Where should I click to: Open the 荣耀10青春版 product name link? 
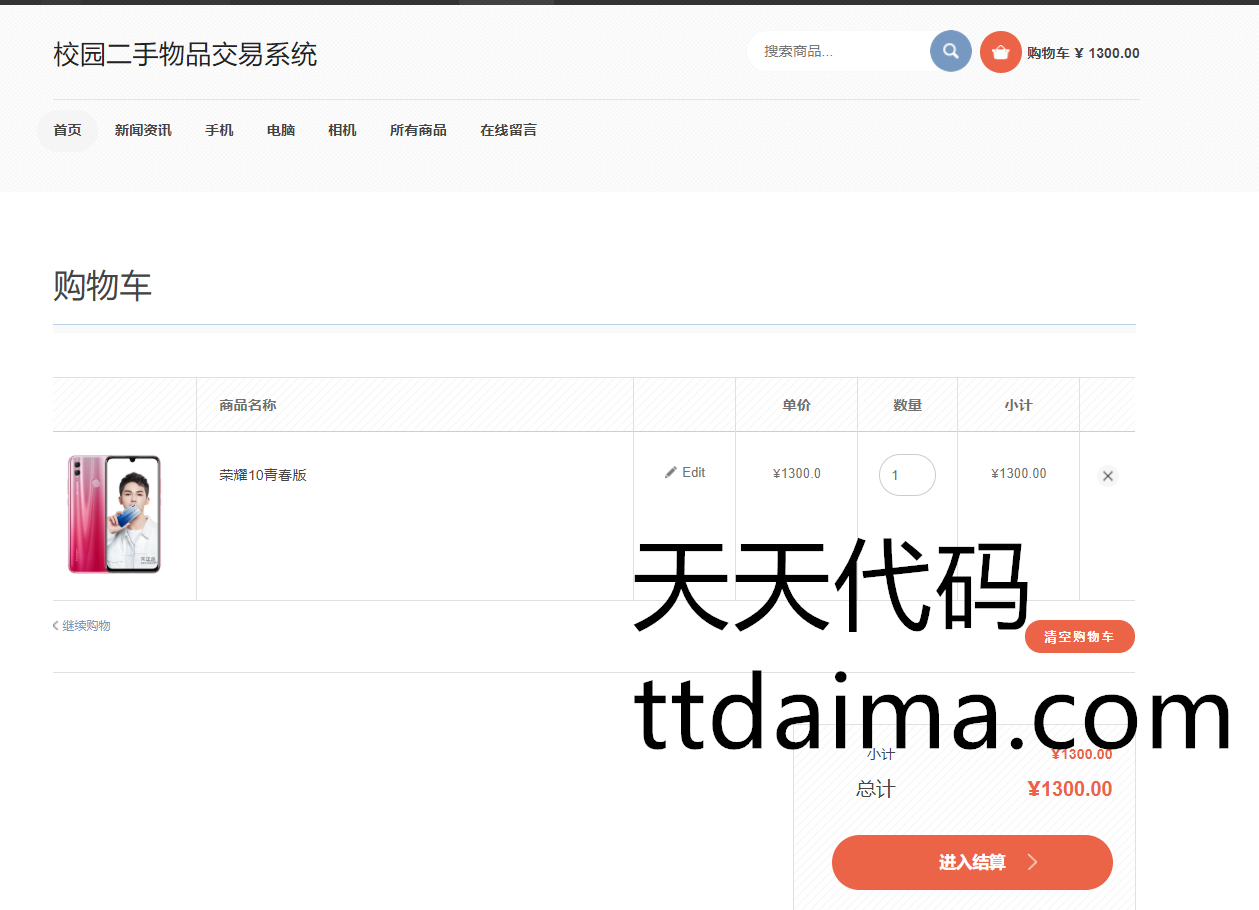click(x=263, y=475)
